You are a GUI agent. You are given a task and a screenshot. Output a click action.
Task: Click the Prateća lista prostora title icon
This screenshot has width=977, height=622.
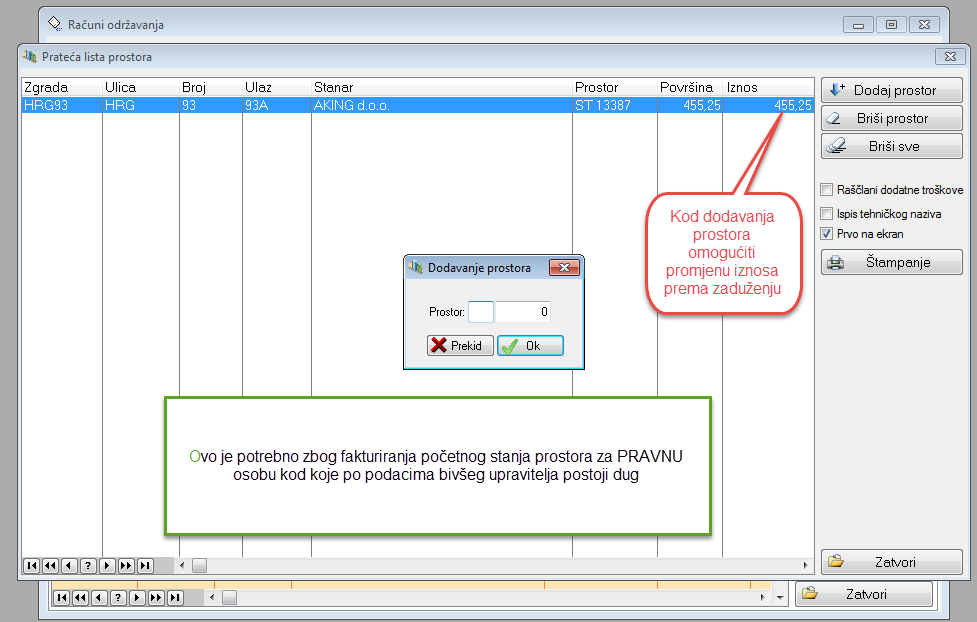tap(30, 57)
